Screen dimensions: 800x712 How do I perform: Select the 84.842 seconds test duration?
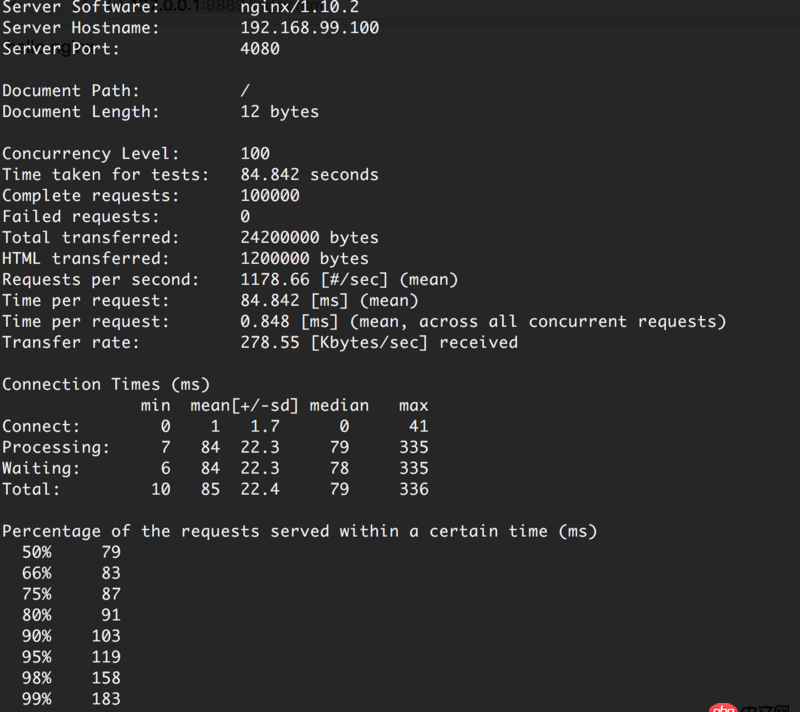pyautogui.click(x=309, y=174)
